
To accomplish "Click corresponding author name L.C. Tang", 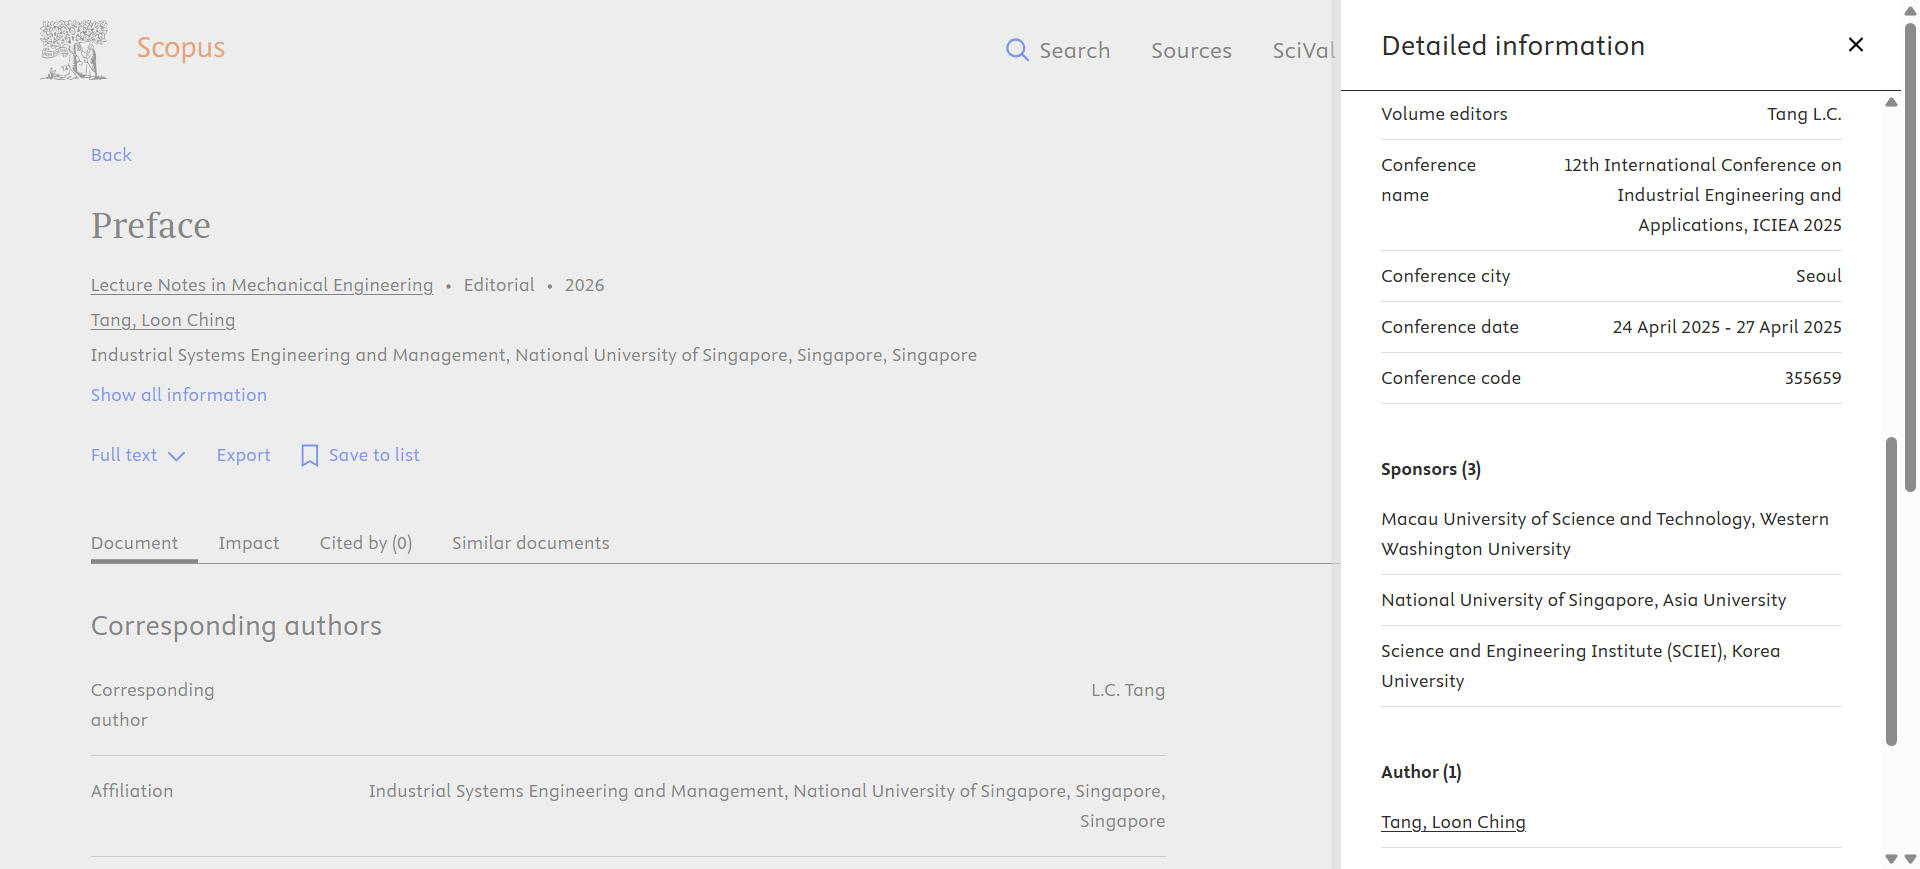I will (1128, 690).
